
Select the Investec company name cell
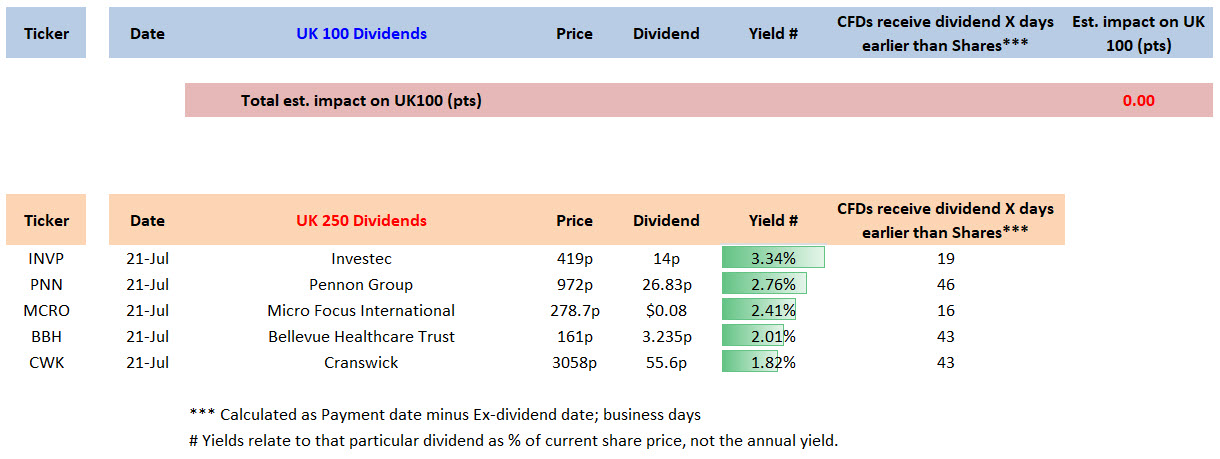[361, 258]
